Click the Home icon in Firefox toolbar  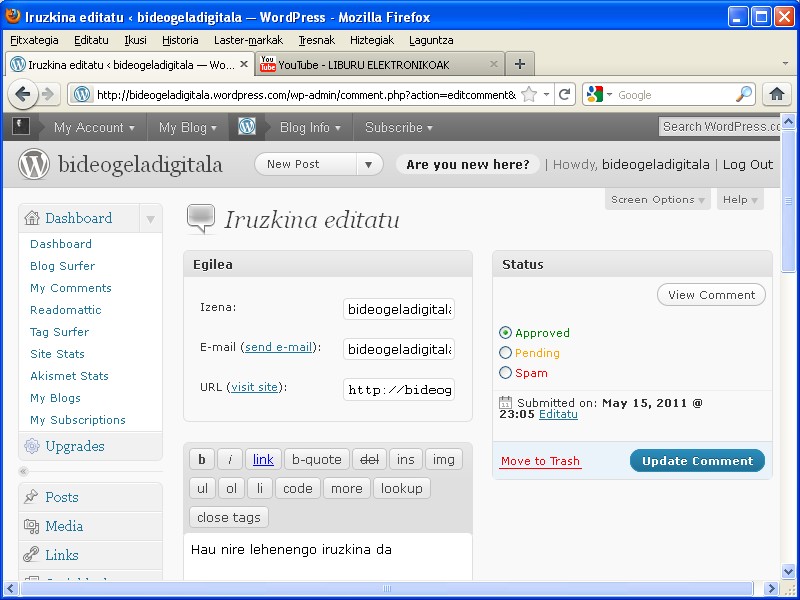click(x=777, y=94)
